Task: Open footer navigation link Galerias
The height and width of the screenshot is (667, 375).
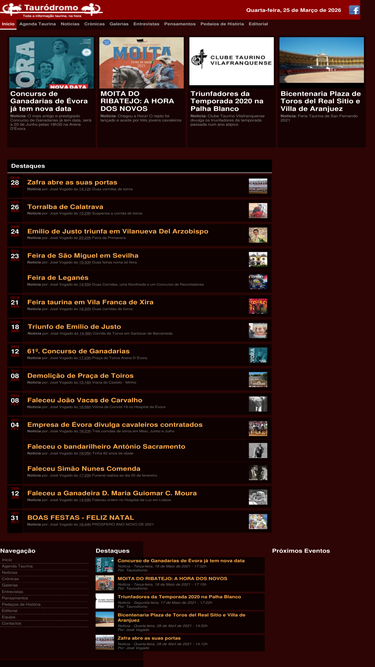Action: point(10,585)
